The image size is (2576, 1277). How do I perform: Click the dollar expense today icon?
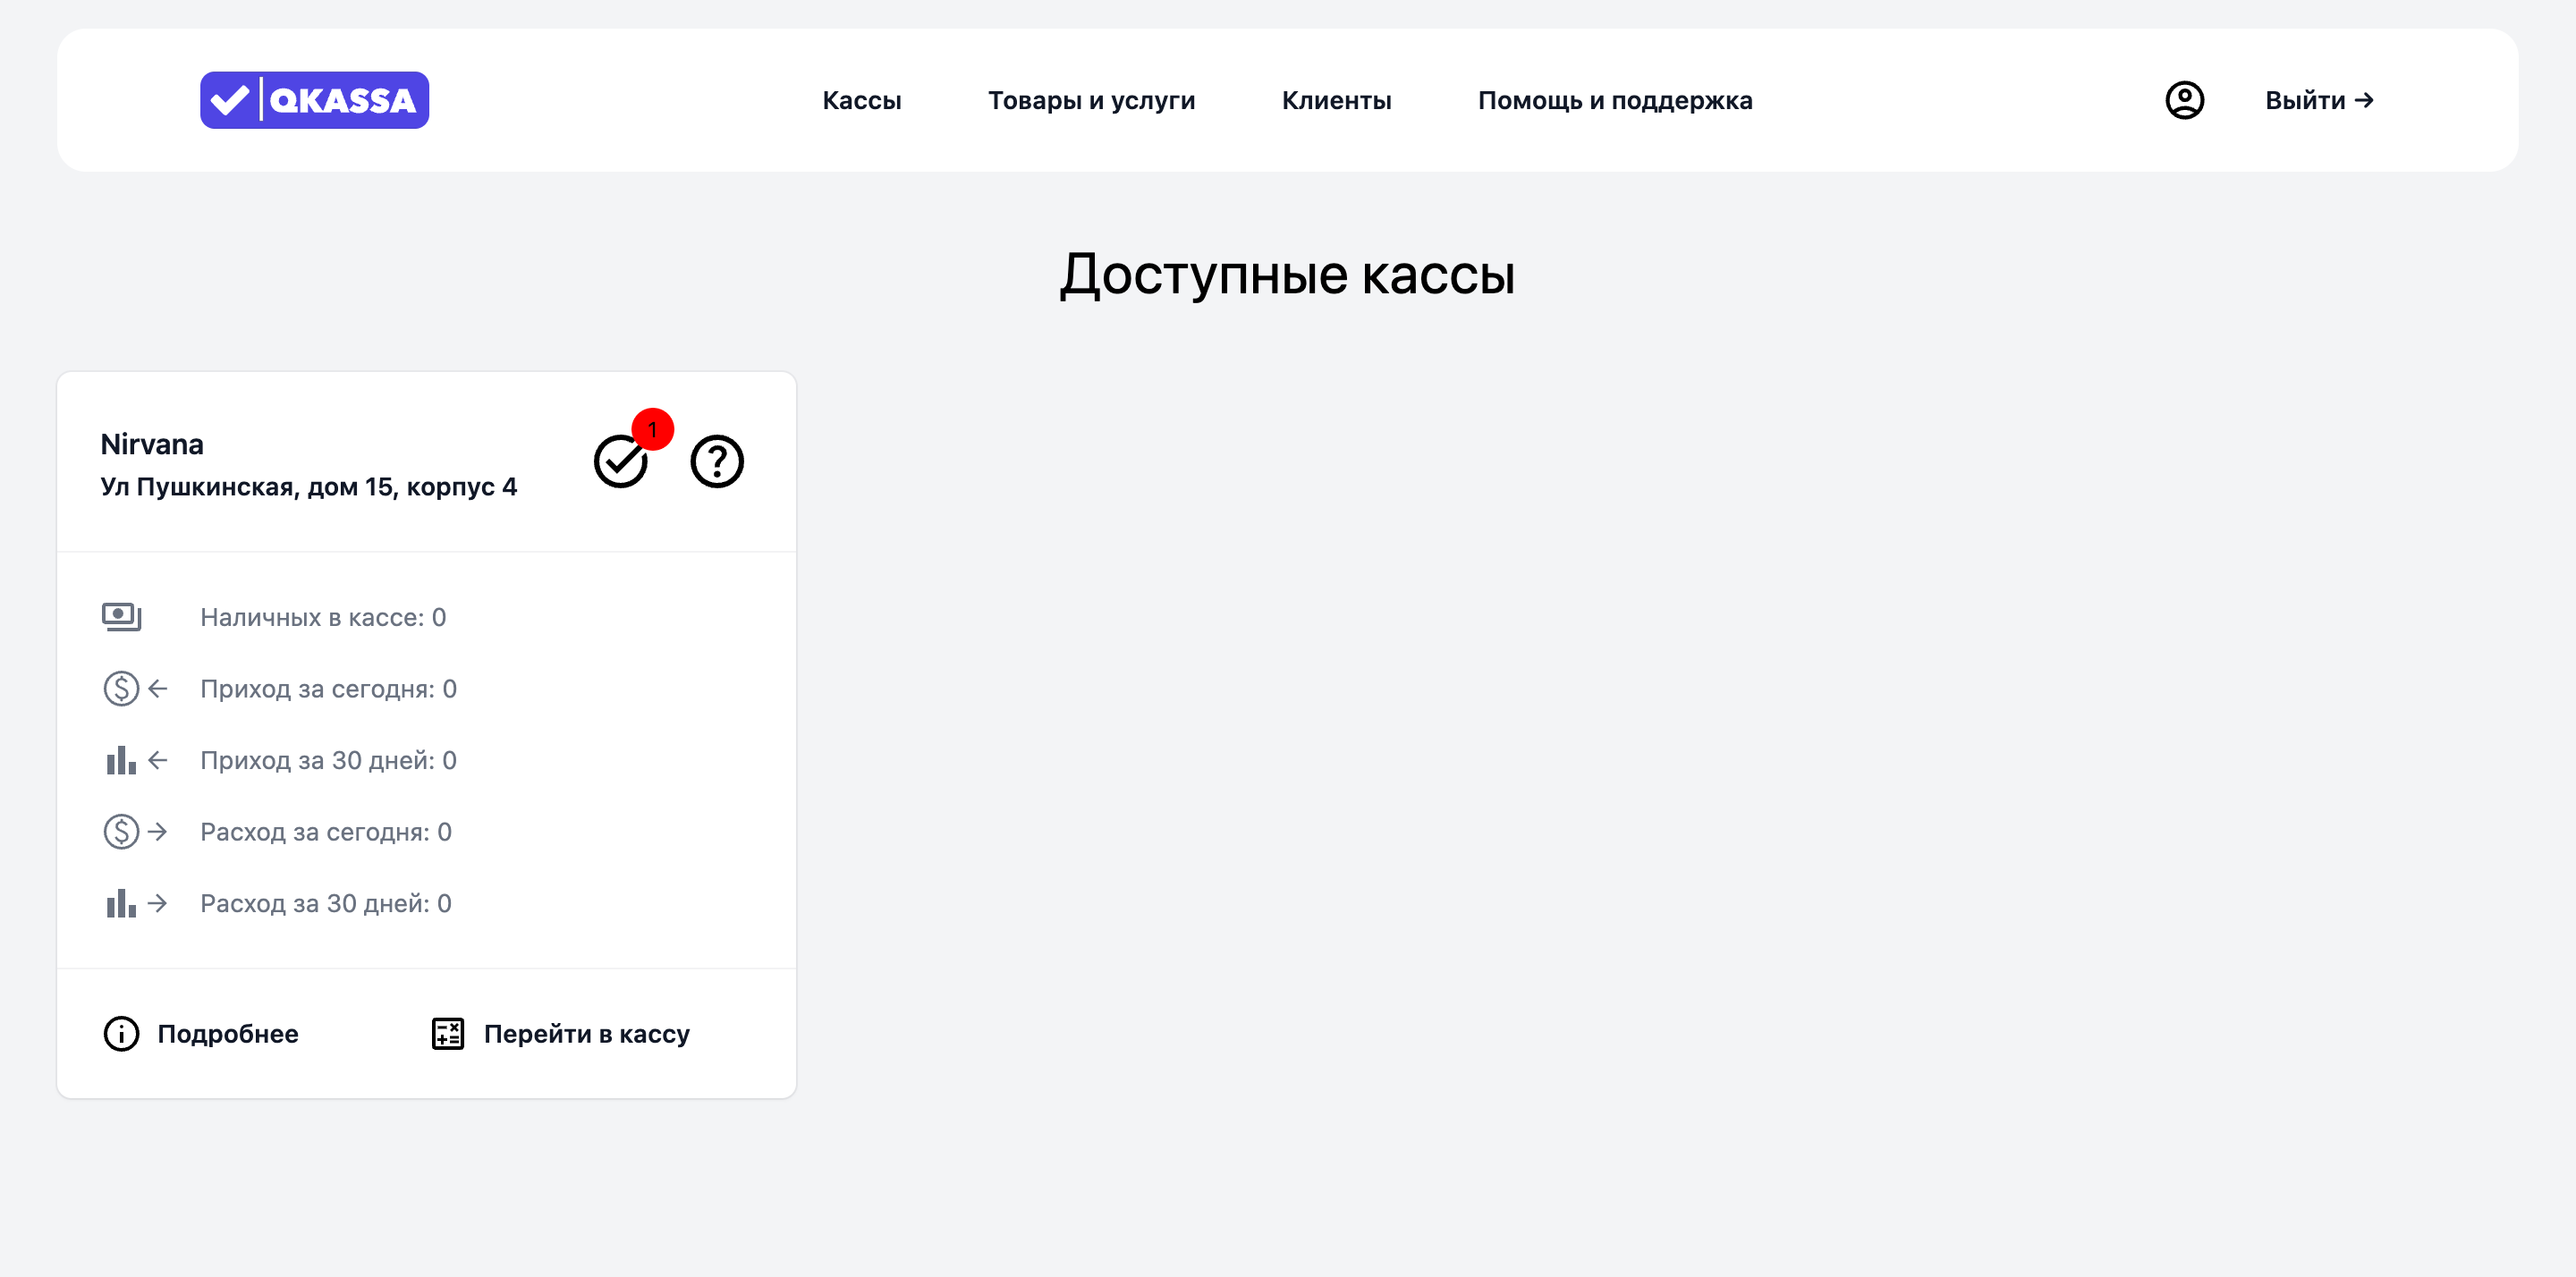(122, 832)
